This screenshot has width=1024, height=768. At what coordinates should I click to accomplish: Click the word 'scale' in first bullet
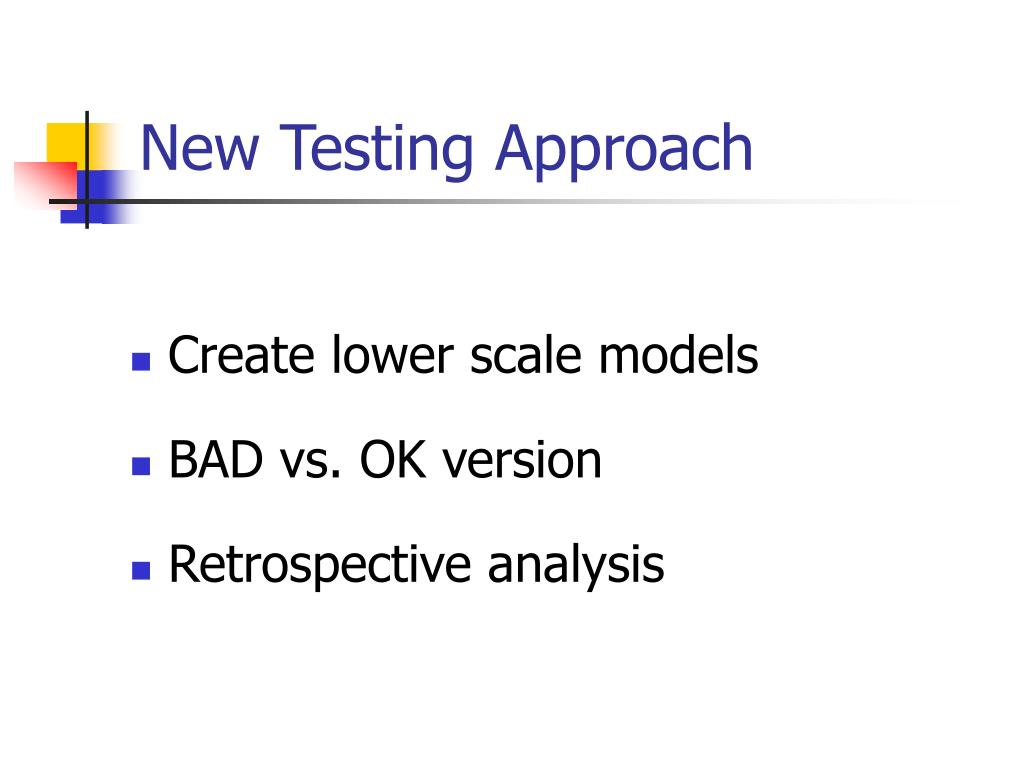526,355
